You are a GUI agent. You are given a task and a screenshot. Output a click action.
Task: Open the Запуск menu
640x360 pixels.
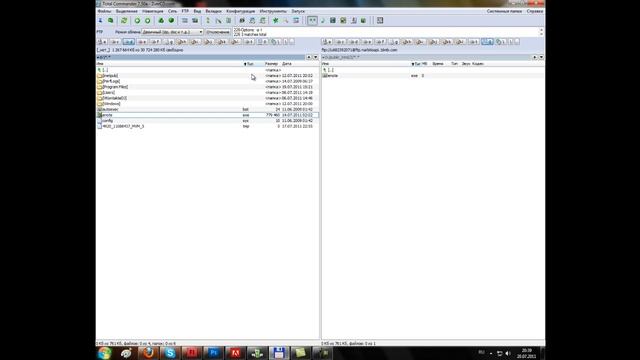click(298, 11)
